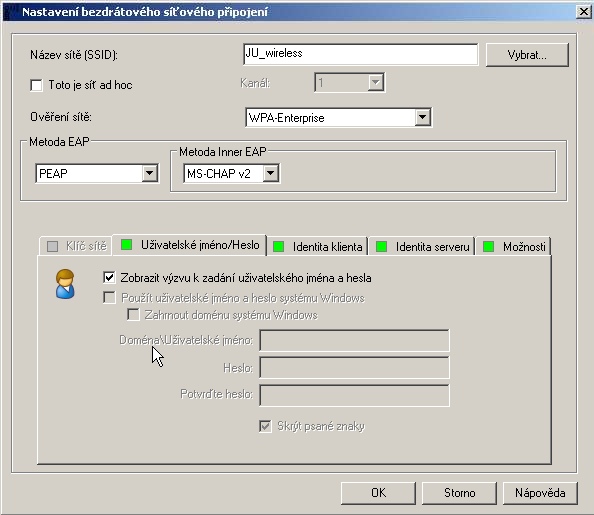The image size is (594, 515).
Task: Uncheck 'Zobrazit výzvu k zadání uživatelského jména a hesla'
Action: pyautogui.click(x=109, y=277)
